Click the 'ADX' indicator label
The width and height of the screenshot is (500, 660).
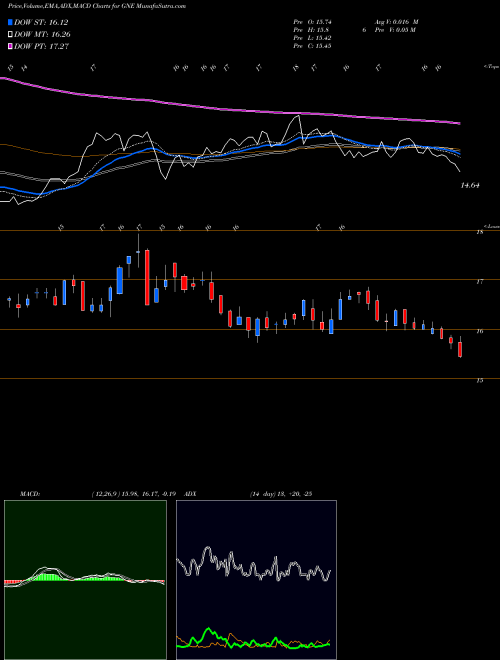(x=191, y=494)
